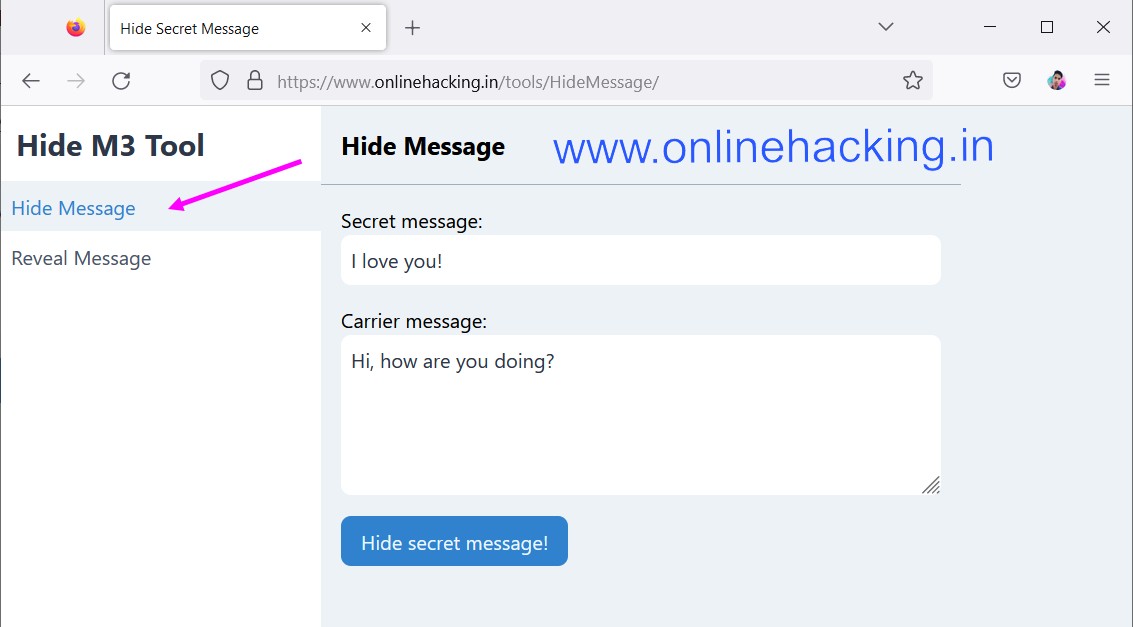Focus the Secret message input field
The width and height of the screenshot is (1133, 627).
[x=641, y=260]
